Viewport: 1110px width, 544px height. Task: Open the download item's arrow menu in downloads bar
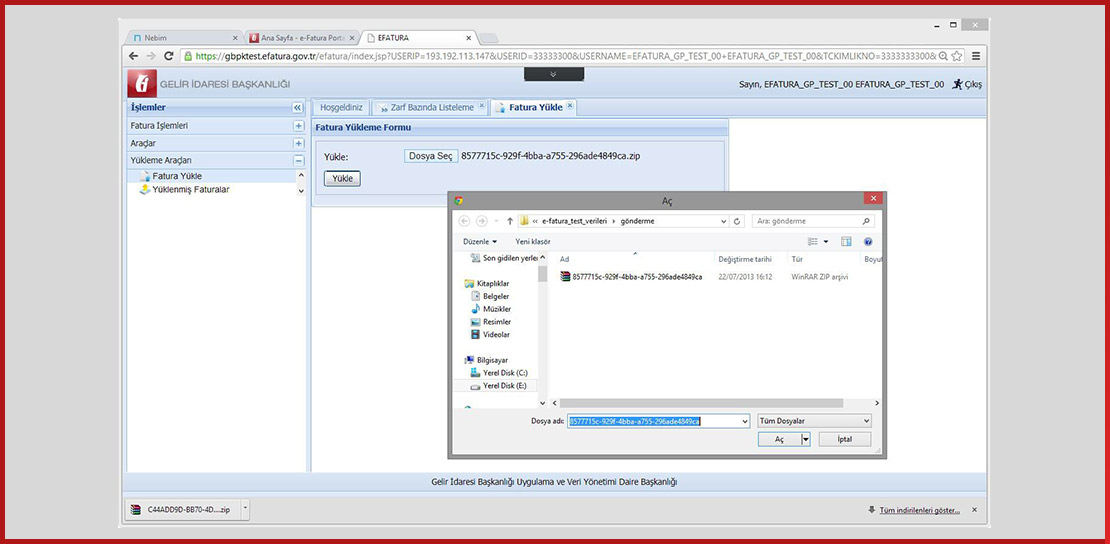[245, 508]
